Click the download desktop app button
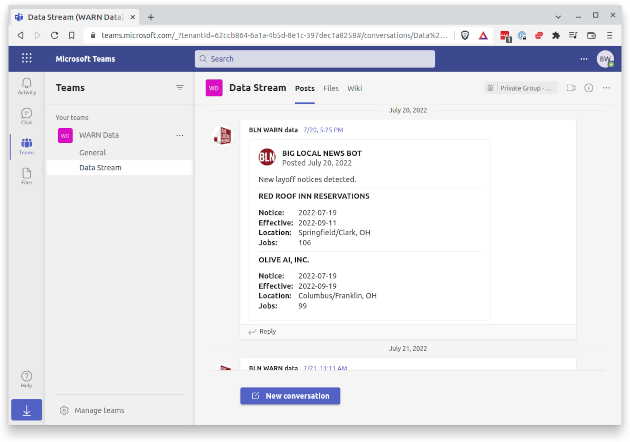Screen dimensions: 630x442 (x=27, y=410)
